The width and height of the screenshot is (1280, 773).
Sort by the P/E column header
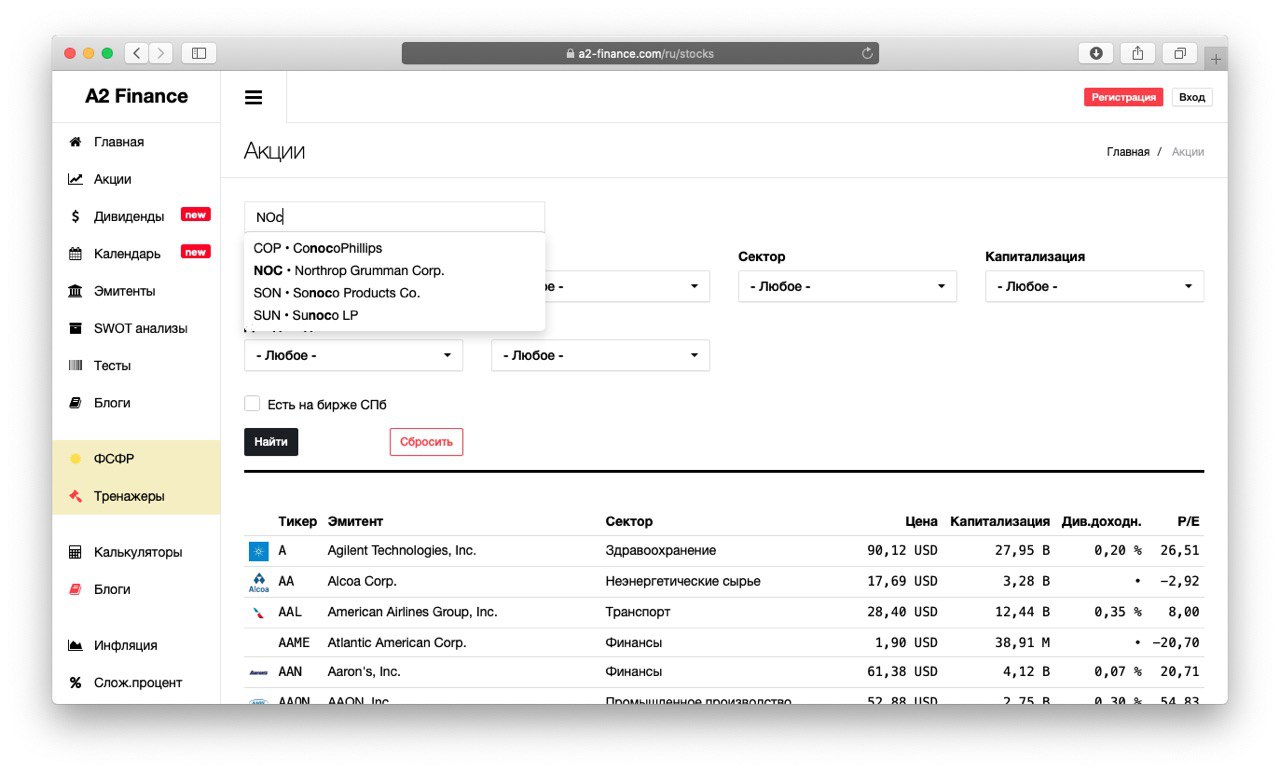click(x=1188, y=521)
